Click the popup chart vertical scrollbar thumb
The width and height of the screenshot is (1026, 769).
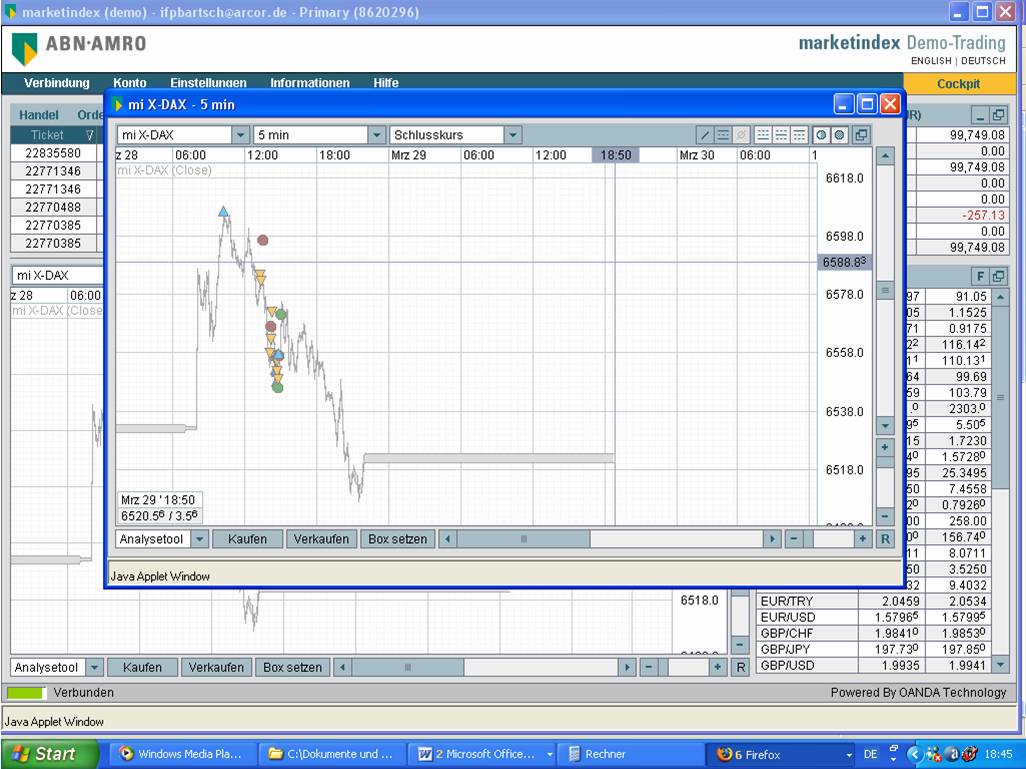click(x=885, y=290)
